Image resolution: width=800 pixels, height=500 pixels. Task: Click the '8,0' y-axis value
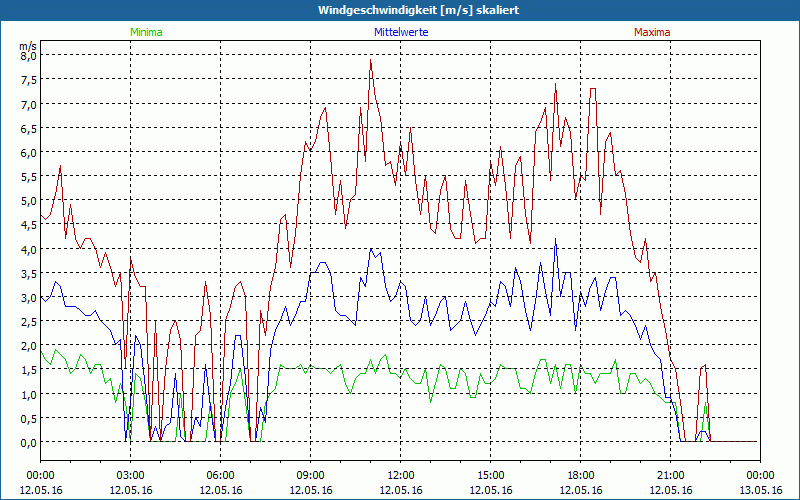tap(29, 56)
